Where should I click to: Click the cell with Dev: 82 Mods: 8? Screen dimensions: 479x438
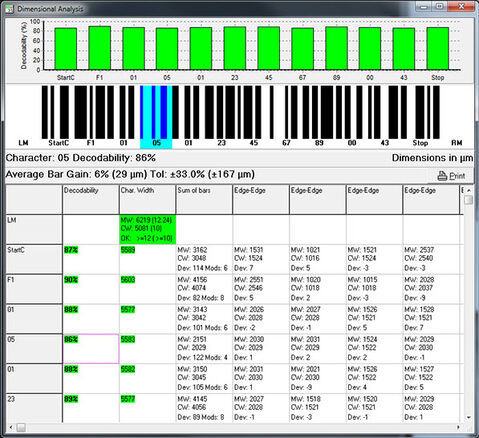[x=204, y=289]
